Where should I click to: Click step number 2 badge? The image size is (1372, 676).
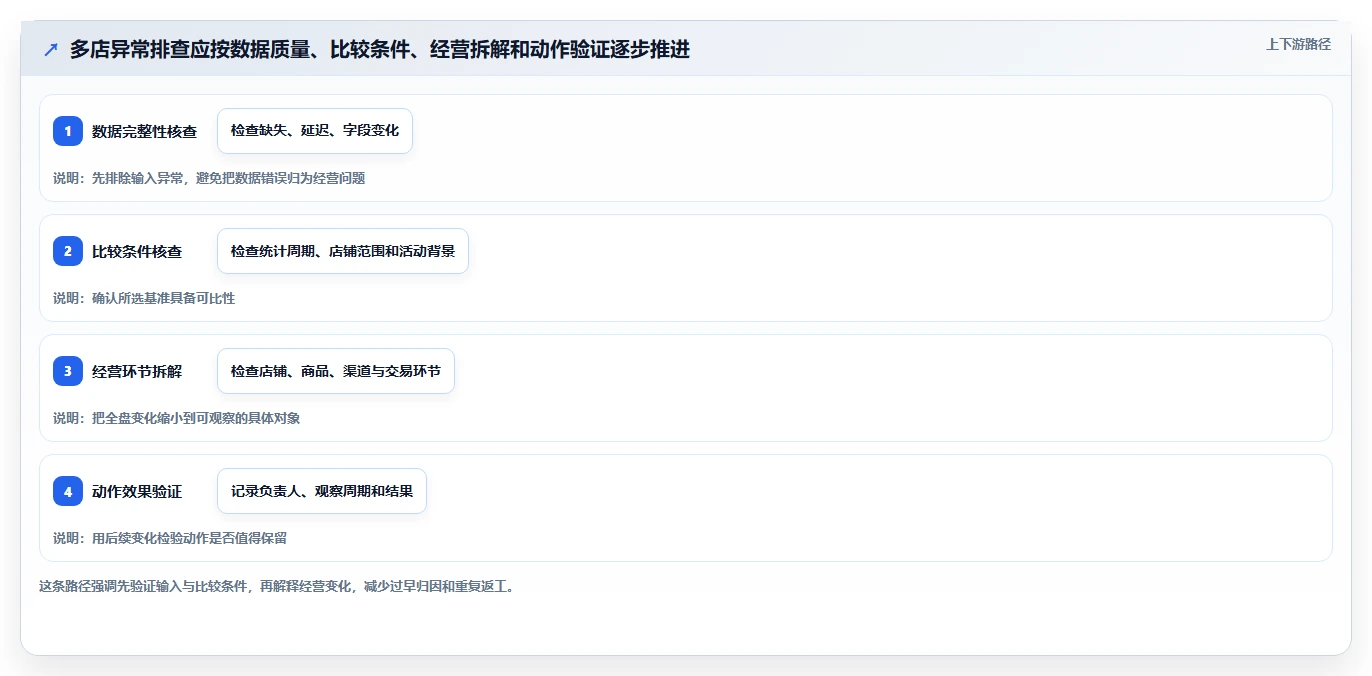point(68,251)
